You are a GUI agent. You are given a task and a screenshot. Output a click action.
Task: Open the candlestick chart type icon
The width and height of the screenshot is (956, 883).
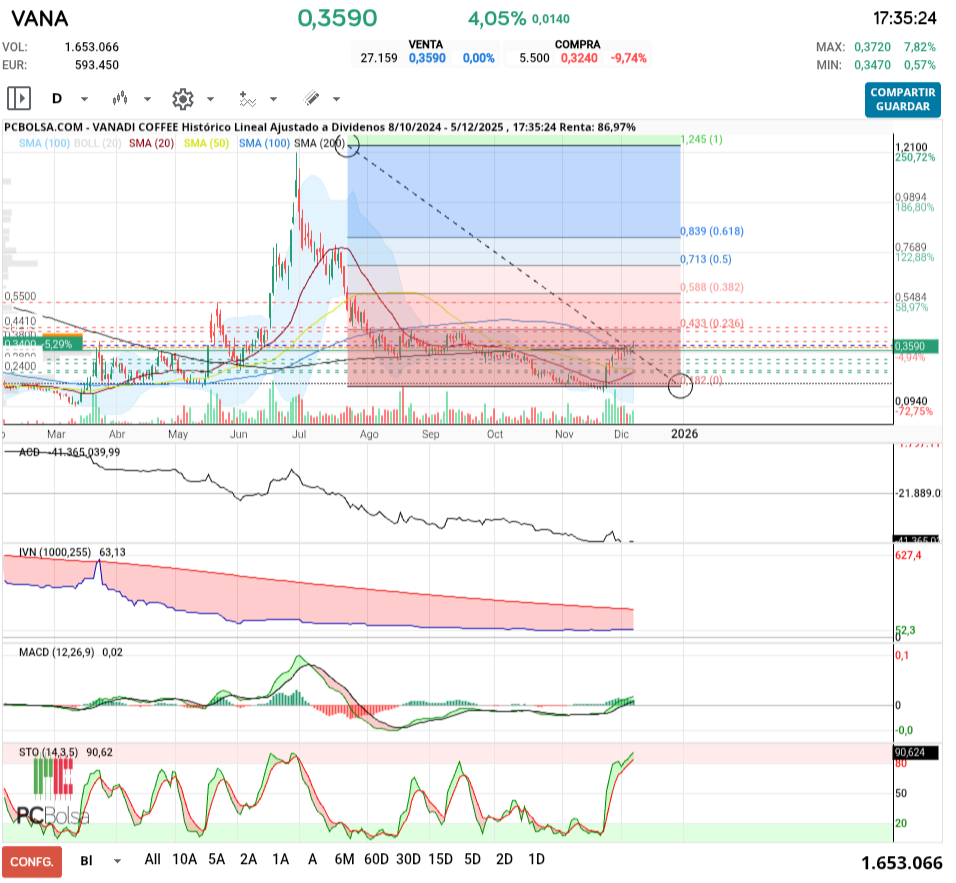122,98
